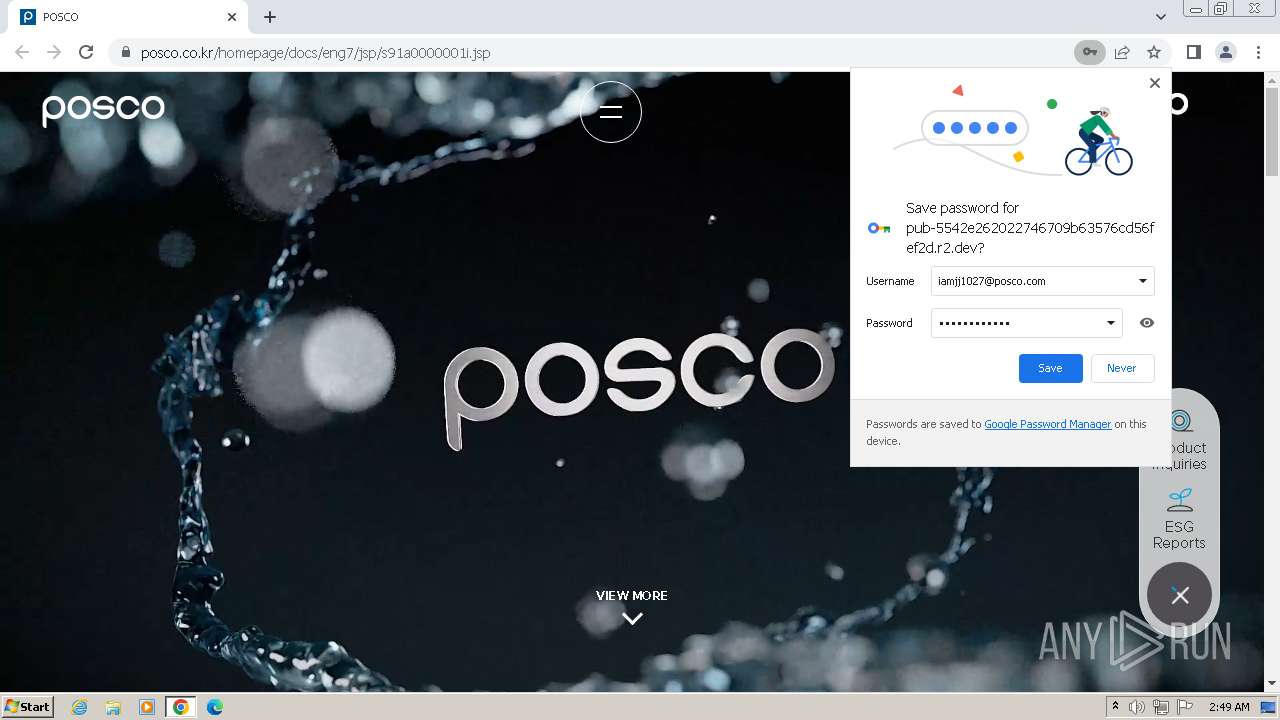Click the Never button
The height and width of the screenshot is (720, 1280).
[1122, 368]
